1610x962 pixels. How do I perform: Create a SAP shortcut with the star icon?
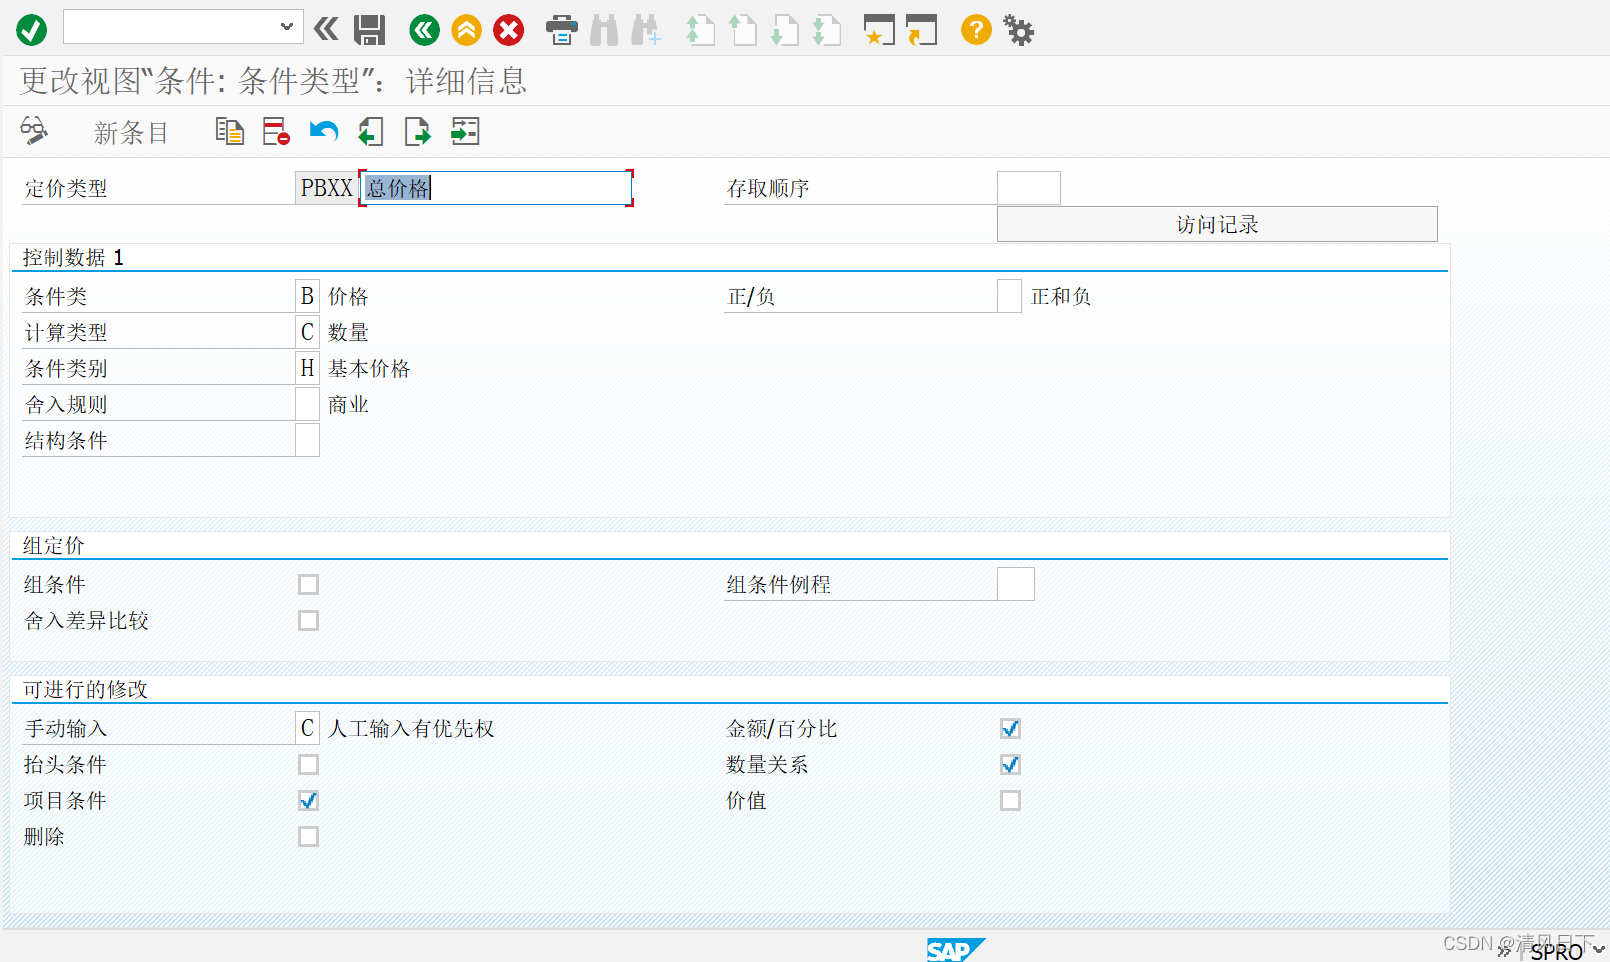pos(878,30)
